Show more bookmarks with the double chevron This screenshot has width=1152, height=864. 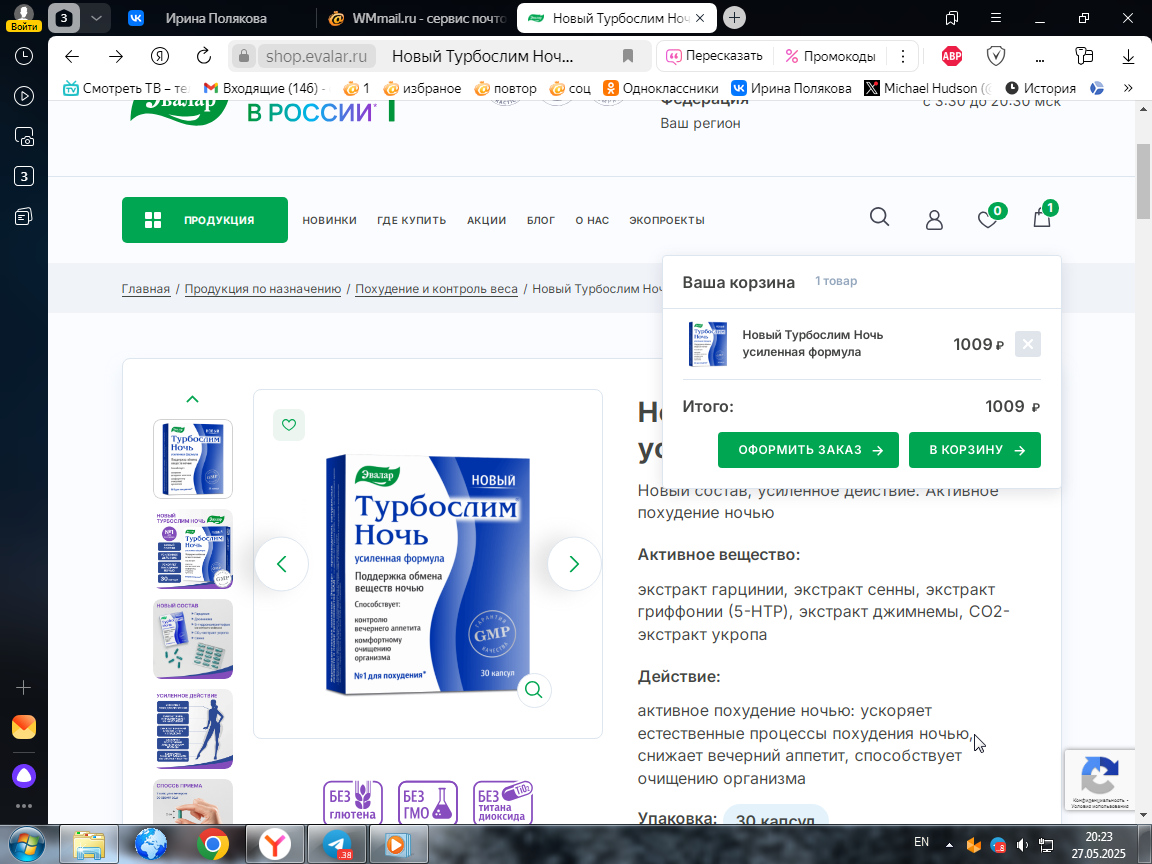pyautogui.click(x=1128, y=88)
